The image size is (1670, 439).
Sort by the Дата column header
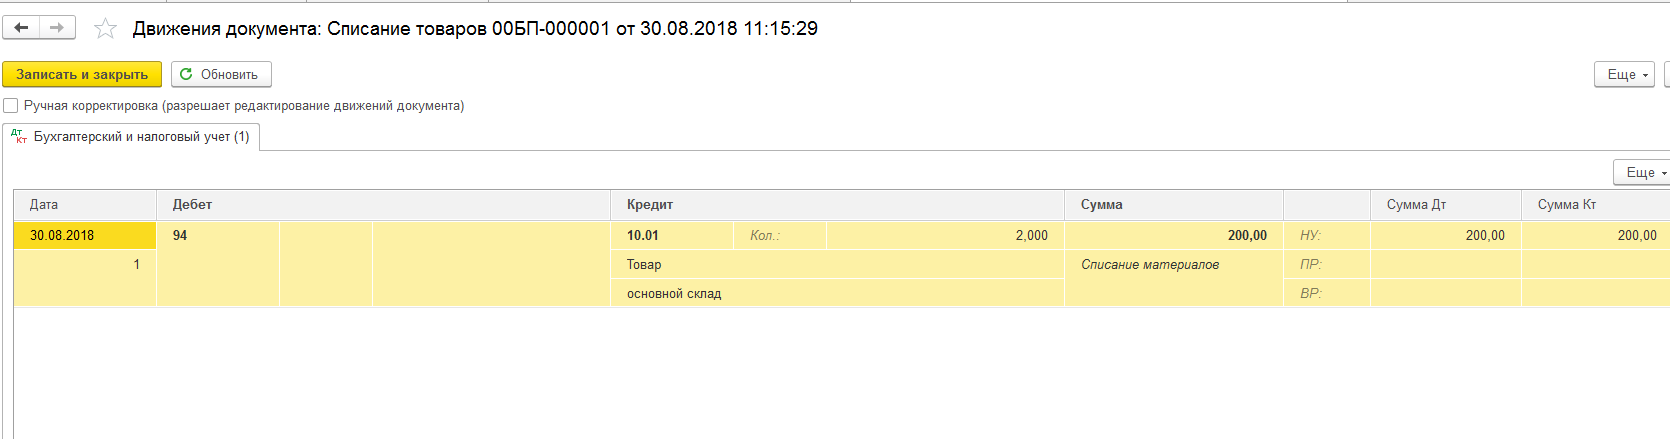(44, 205)
